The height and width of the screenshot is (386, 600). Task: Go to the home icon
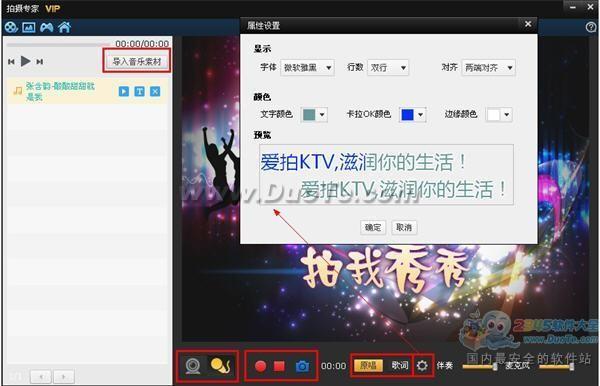64,27
